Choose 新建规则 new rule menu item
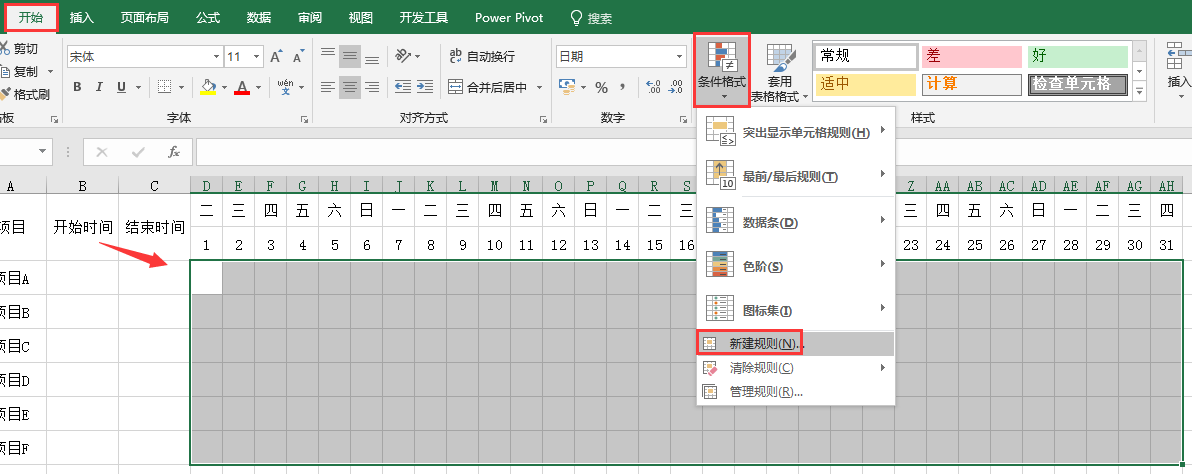This screenshot has height=474, width=1192. [796, 344]
